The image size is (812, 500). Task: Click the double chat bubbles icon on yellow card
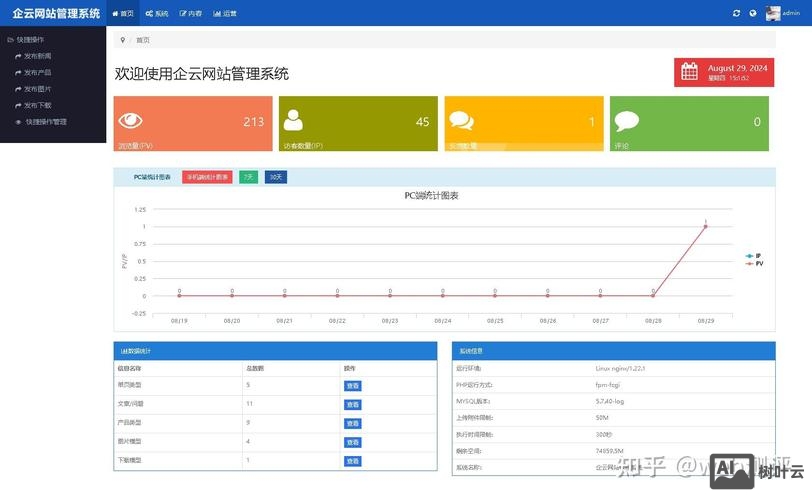click(x=461, y=121)
